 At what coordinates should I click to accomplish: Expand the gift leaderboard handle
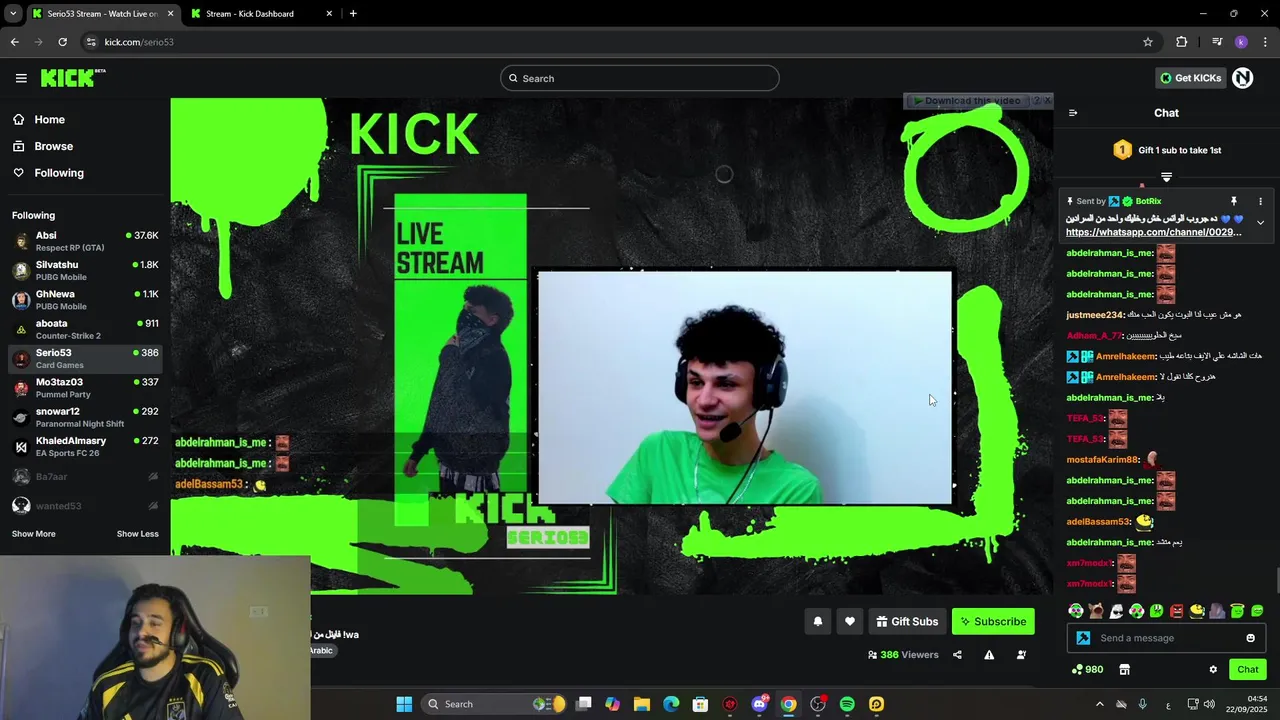click(x=1166, y=177)
